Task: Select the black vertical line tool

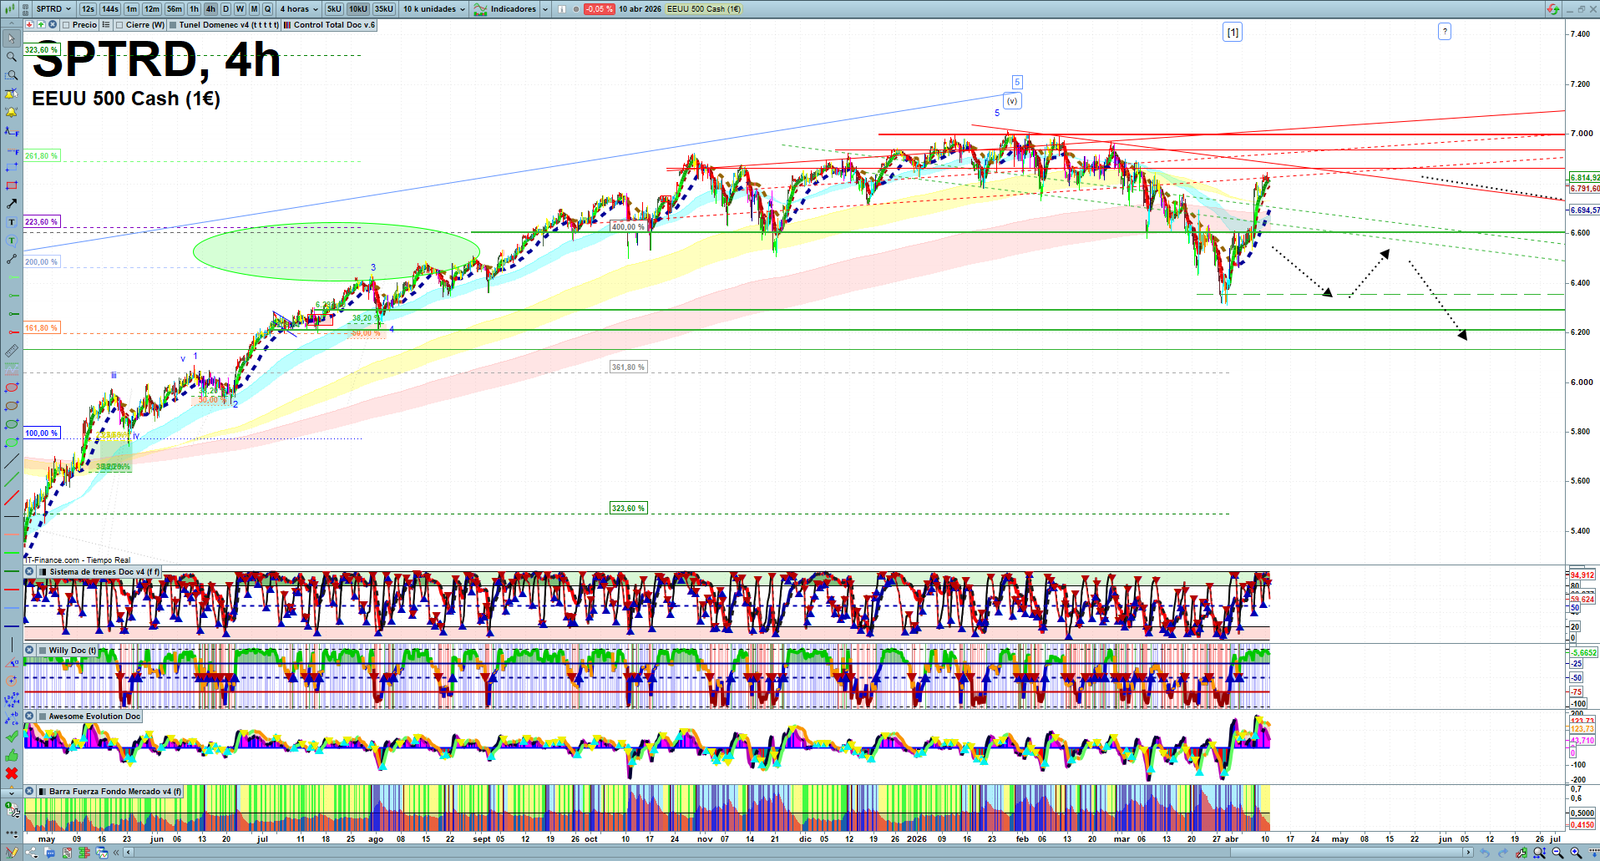Action: 11,645
